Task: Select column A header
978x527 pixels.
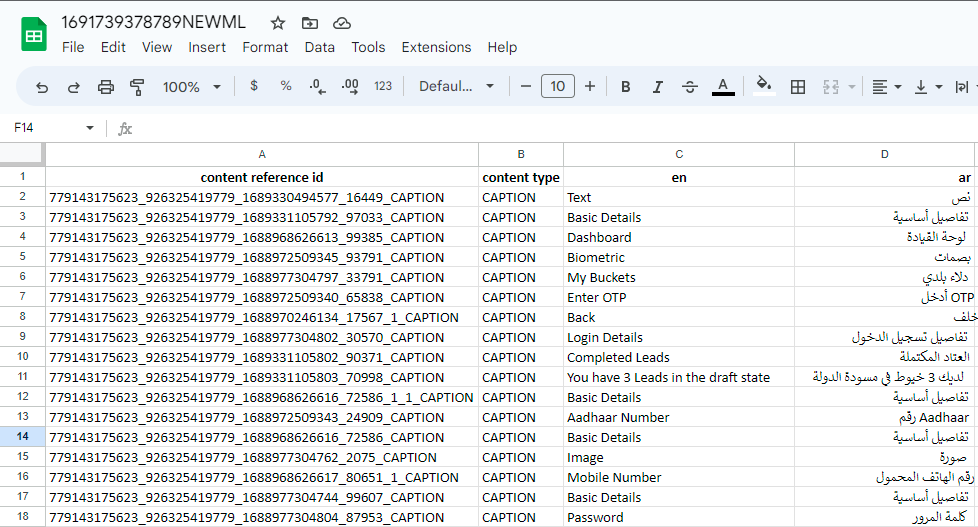Action: point(262,154)
